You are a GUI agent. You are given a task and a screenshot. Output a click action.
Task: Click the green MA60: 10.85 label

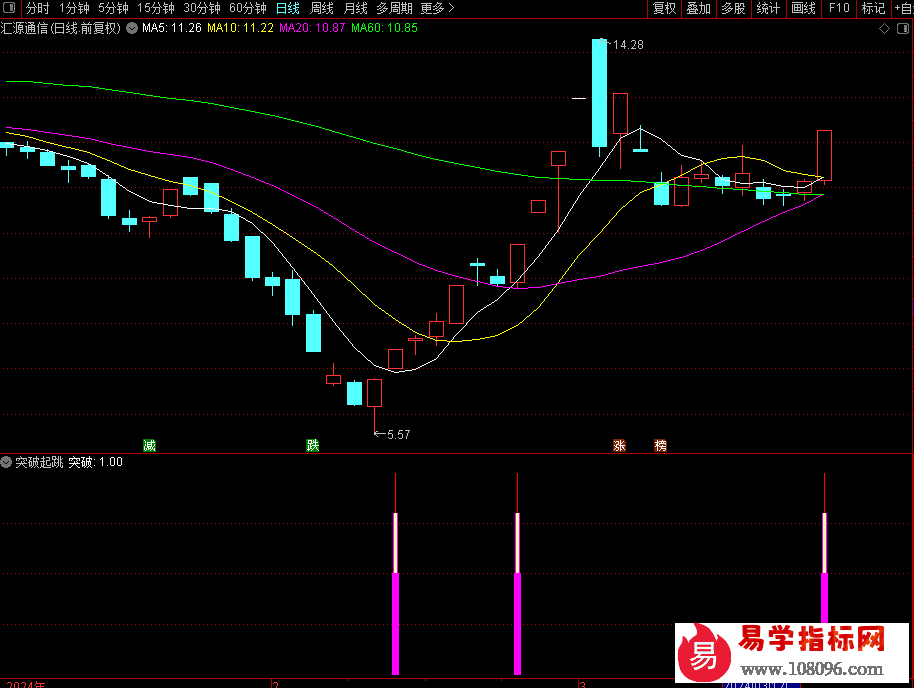(384, 28)
